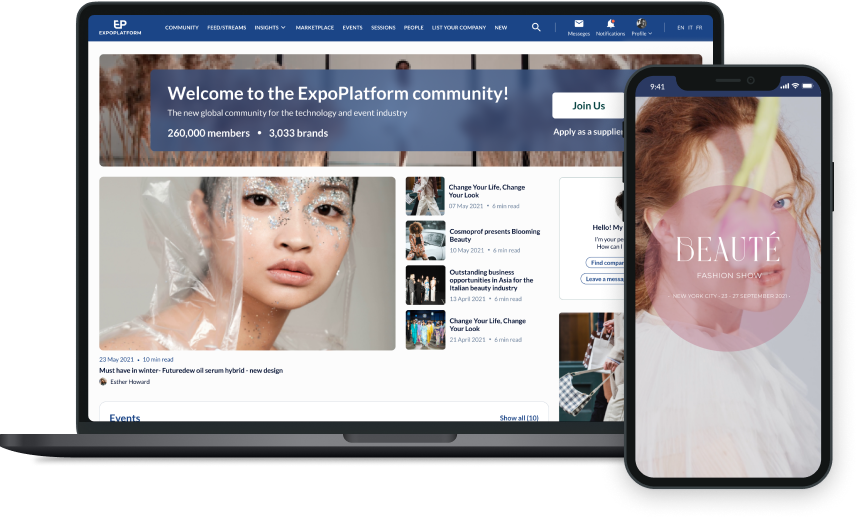Image resolution: width=861 pixels, height=521 pixels.
Task: Open the Sessions menu item
Action: pos(383,27)
